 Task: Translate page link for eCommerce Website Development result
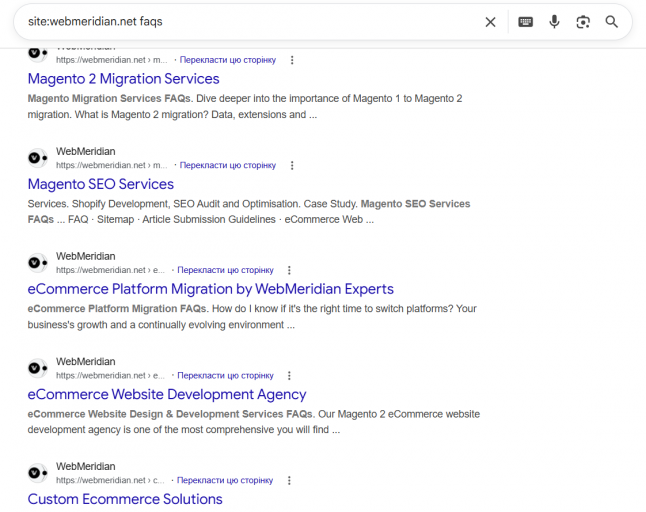click(225, 376)
